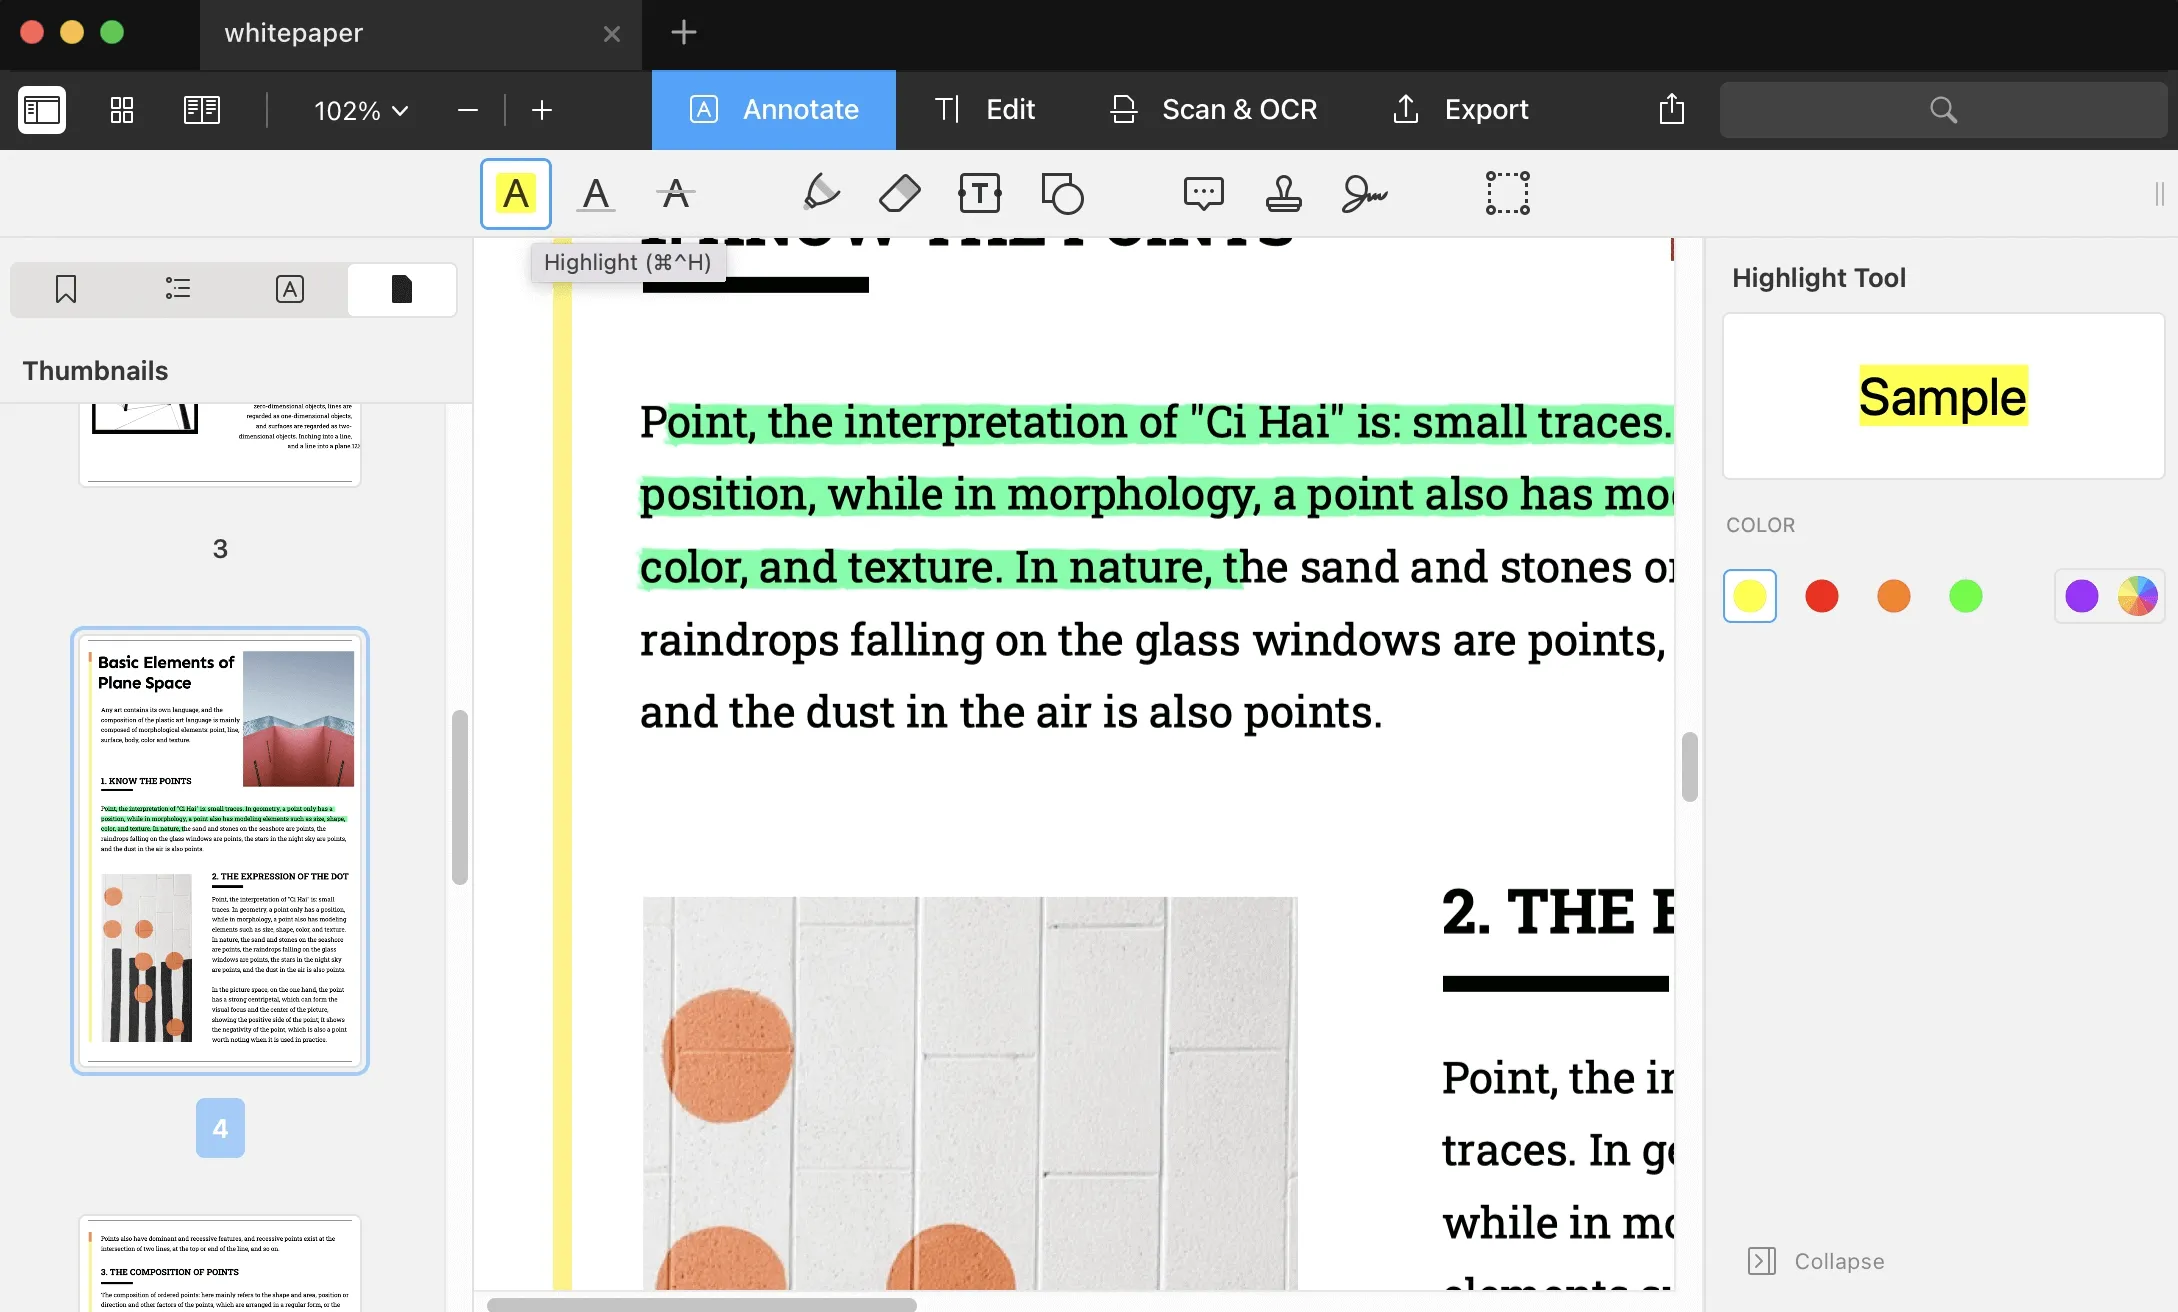This screenshot has height=1312, width=2178.
Task: Toggle the two-page spread view
Action: (201, 109)
